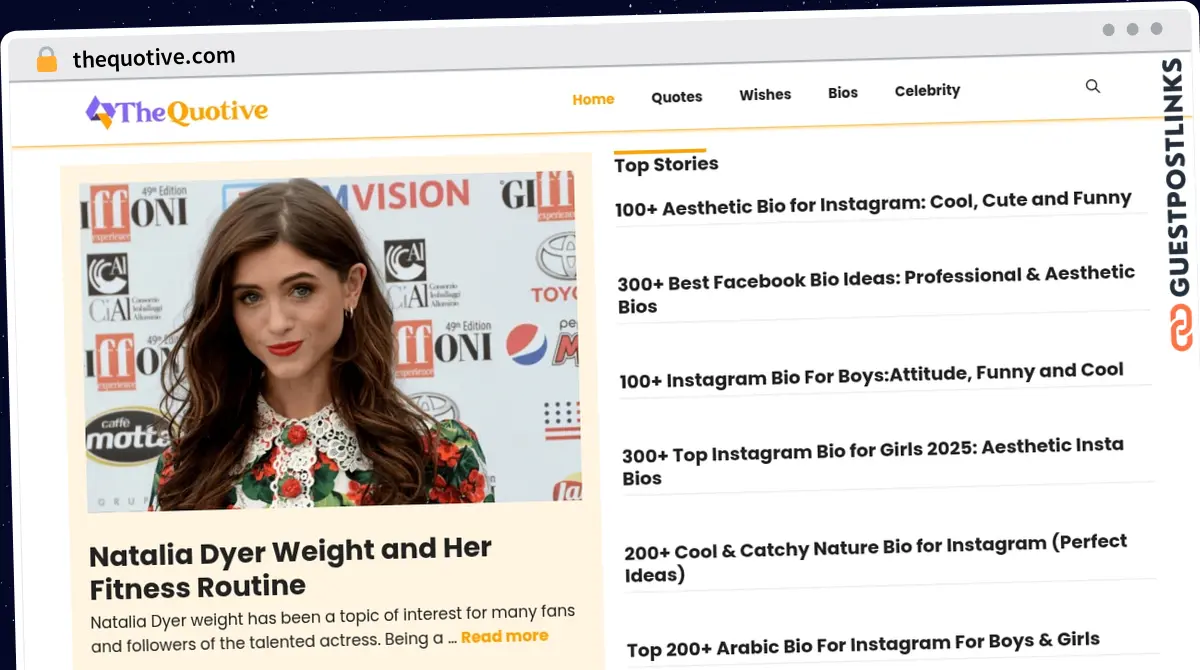Open 300+ Best Facebook Bio Ideas story
The image size is (1200, 670).
pyautogui.click(x=875, y=288)
